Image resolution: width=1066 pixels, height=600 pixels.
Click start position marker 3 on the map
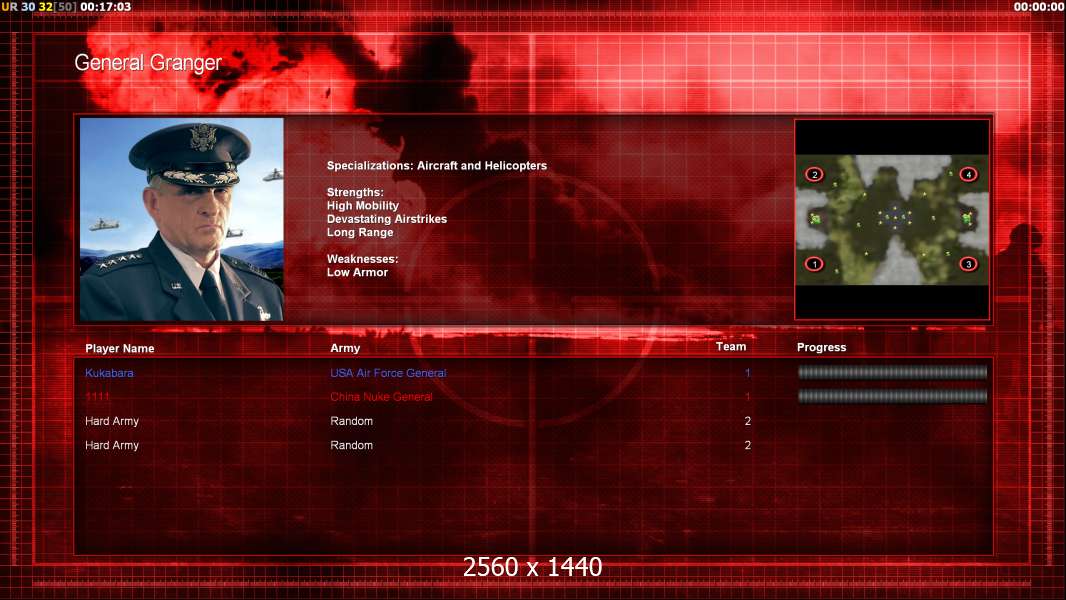(968, 264)
